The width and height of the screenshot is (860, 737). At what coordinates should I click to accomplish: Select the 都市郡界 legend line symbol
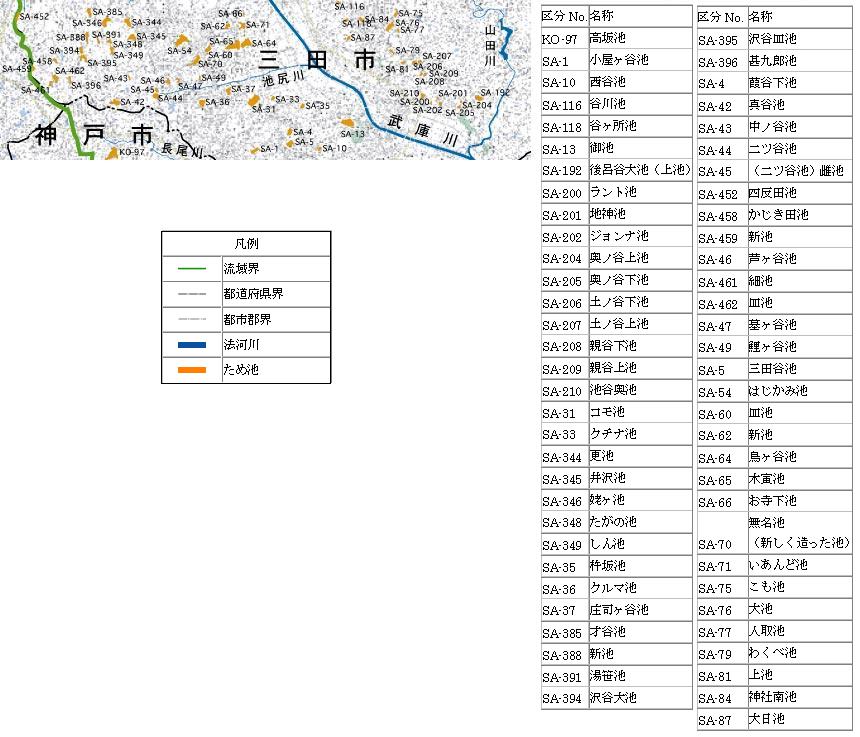pos(191,320)
